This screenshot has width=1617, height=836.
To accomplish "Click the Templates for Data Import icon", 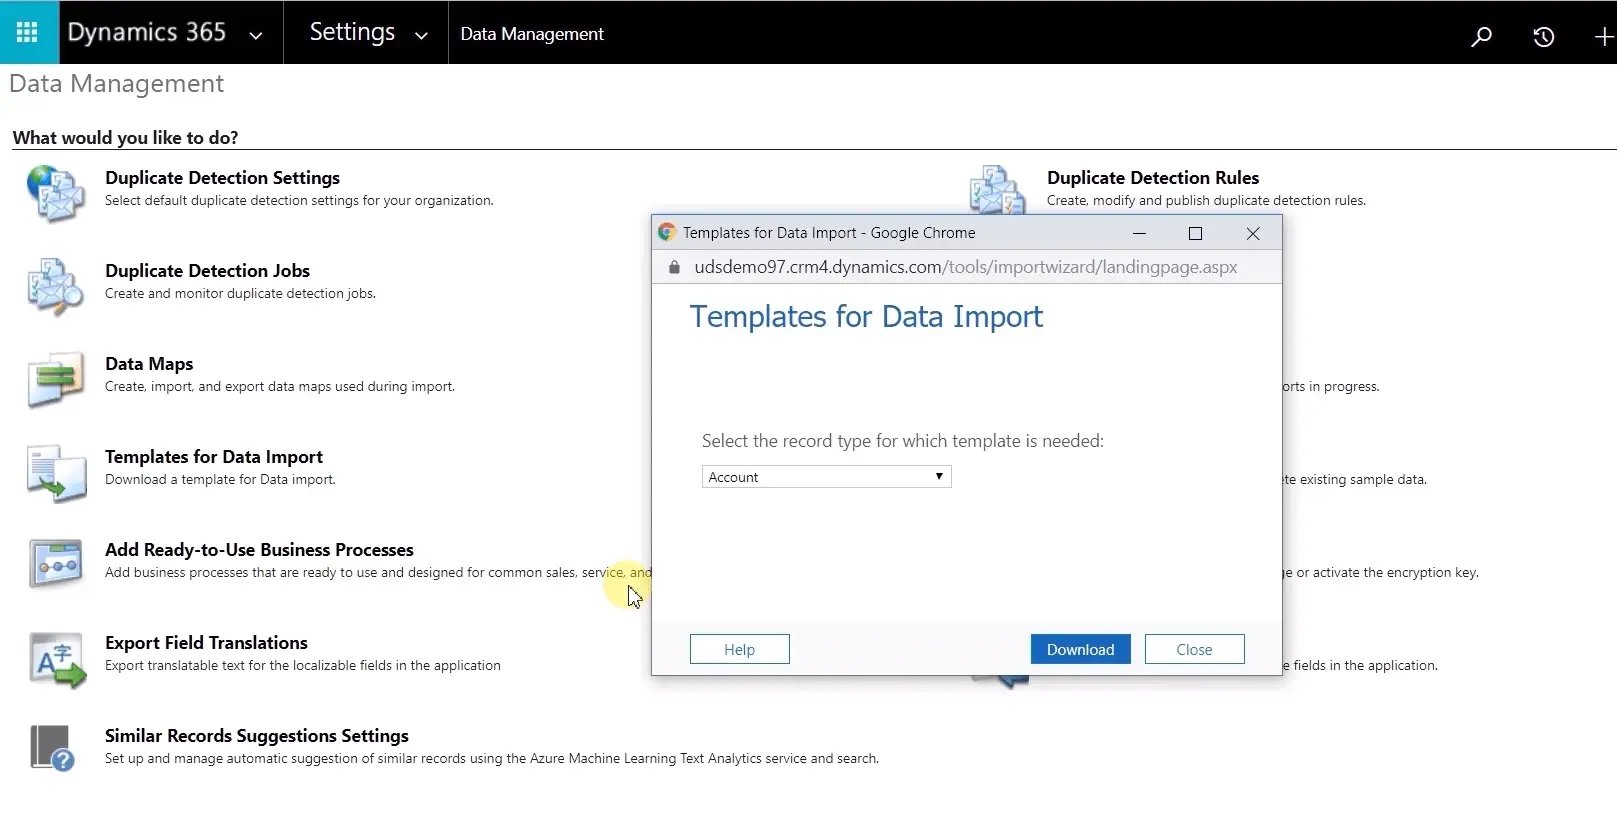I will [x=56, y=472].
